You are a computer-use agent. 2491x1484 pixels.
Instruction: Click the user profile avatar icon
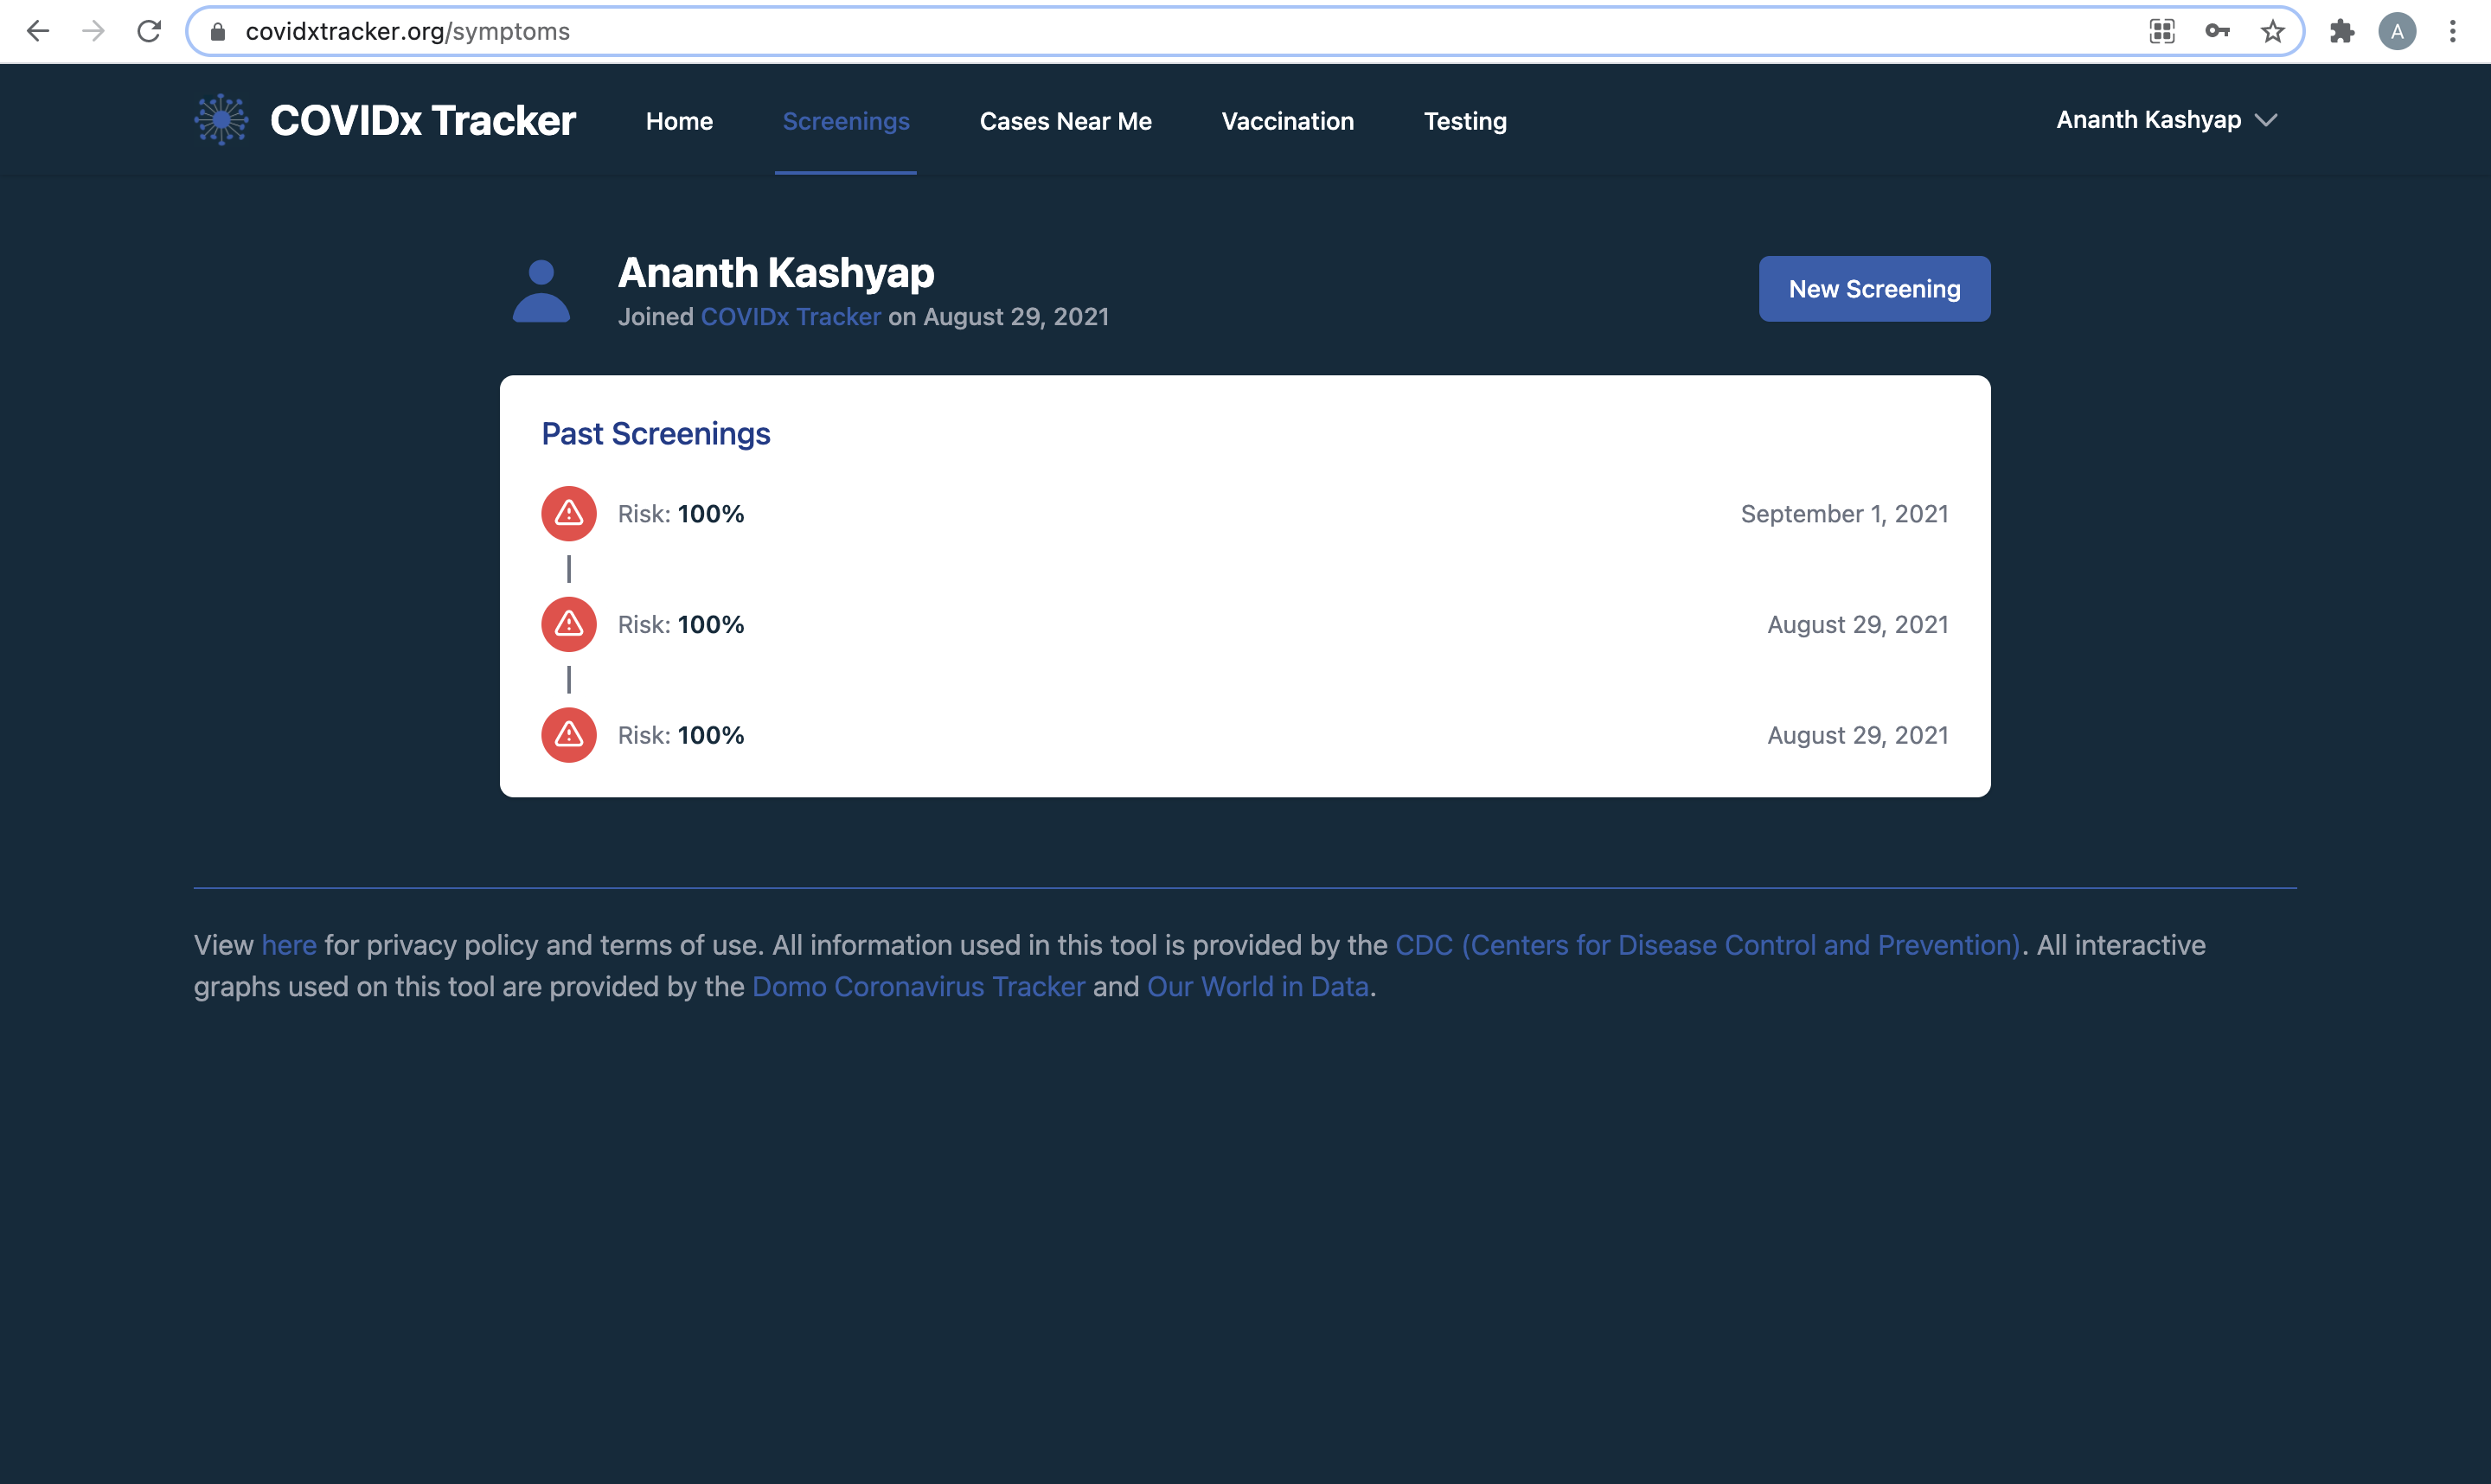point(541,291)
